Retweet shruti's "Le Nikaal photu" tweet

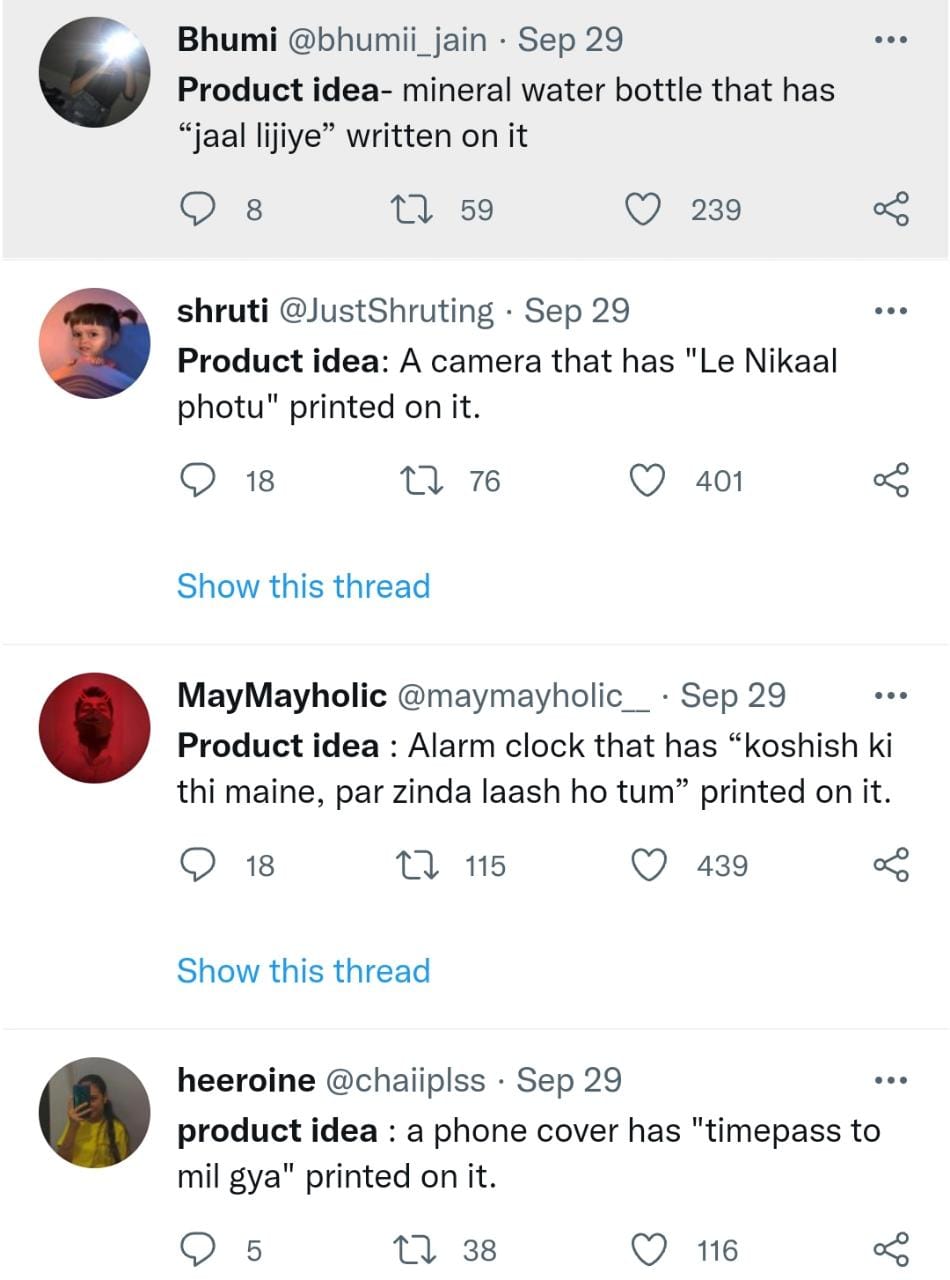(415, 481)
